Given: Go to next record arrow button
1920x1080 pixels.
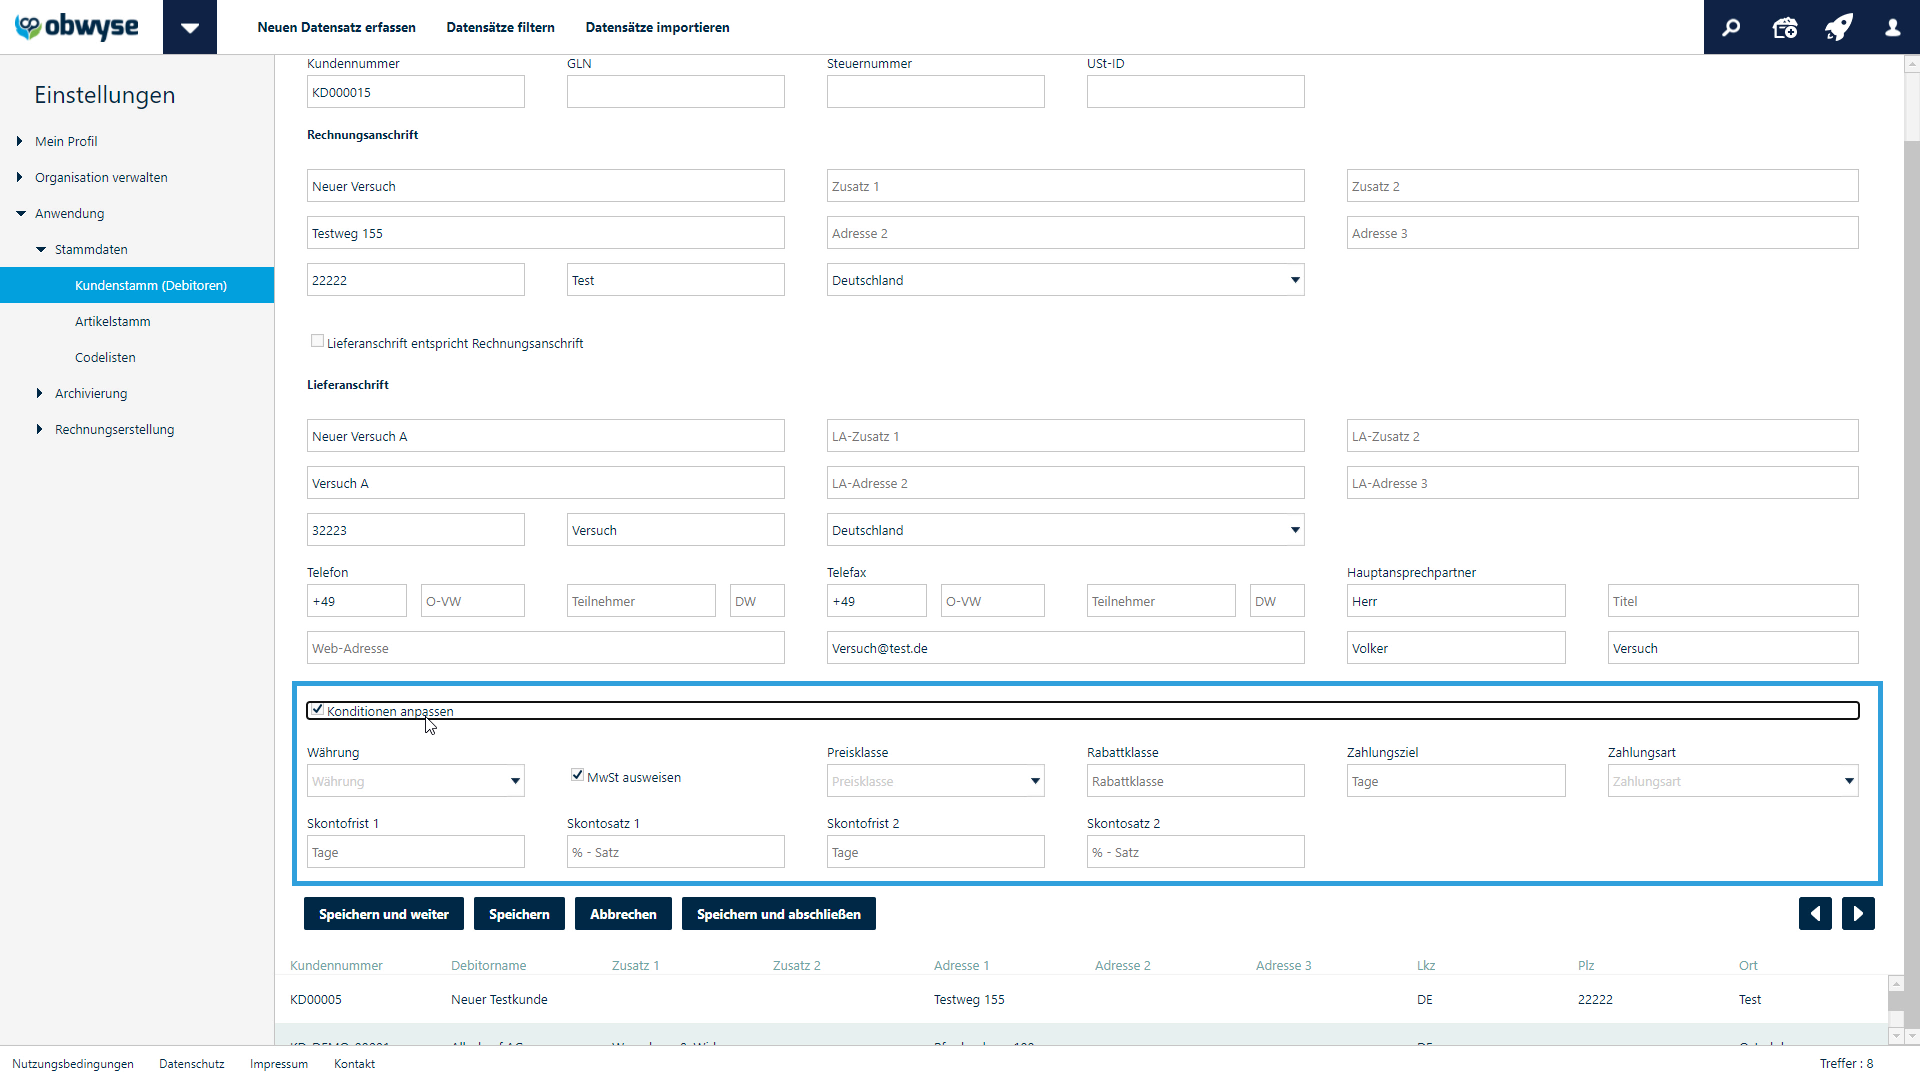Looking at the screenshot, I should [1858, 914].
